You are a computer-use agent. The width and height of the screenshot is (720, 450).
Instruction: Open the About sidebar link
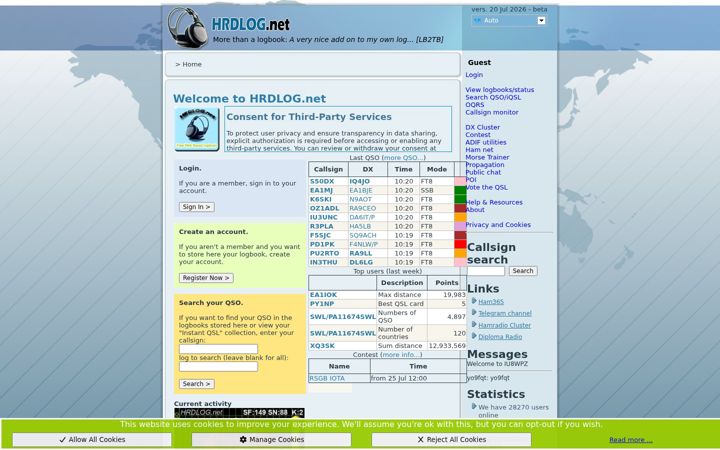[475, 209]
